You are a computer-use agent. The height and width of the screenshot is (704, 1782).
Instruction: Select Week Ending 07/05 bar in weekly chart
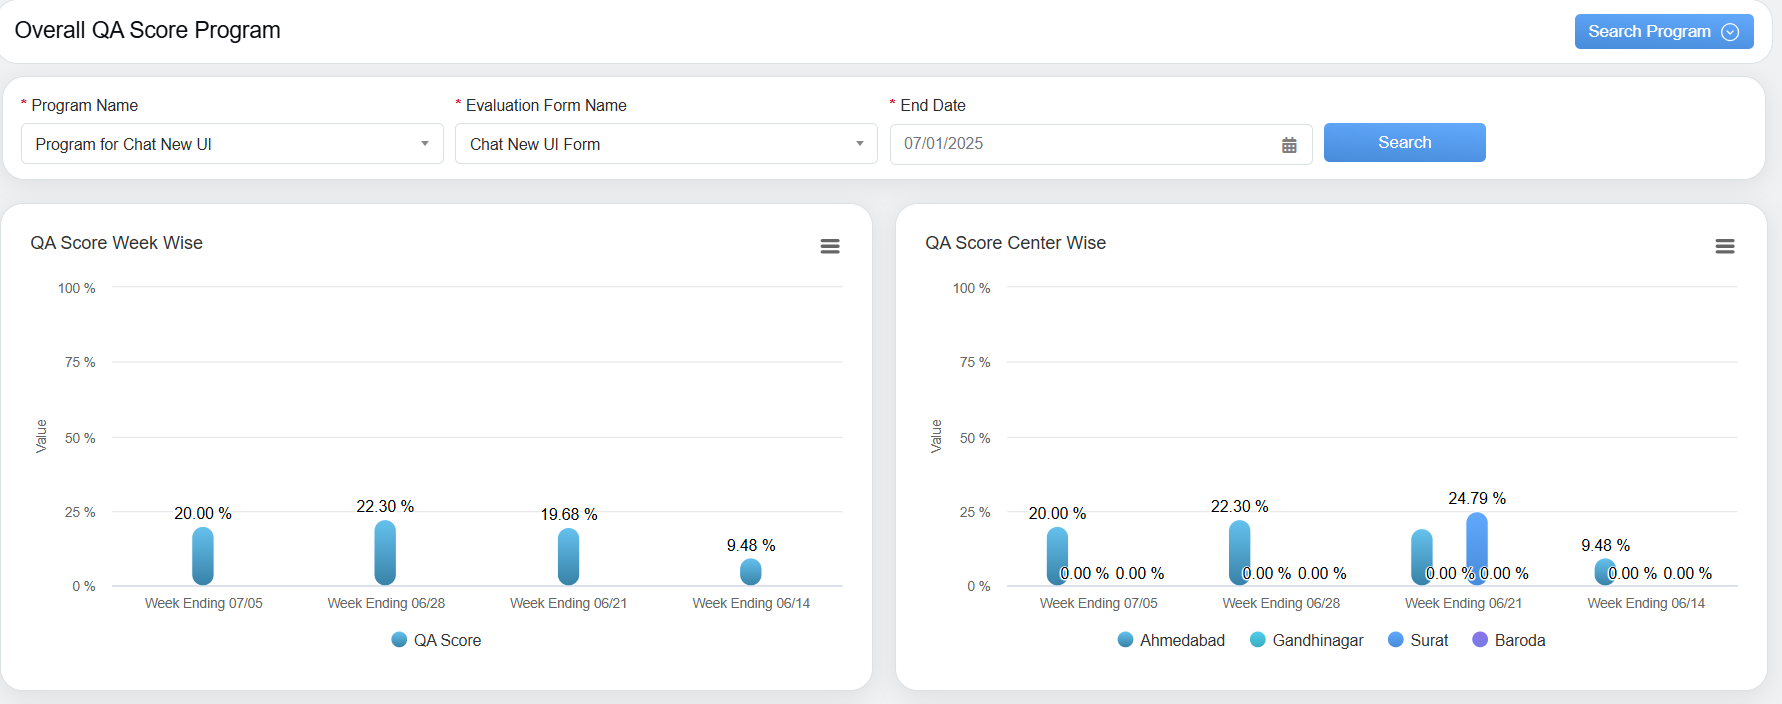click(203, 556)
